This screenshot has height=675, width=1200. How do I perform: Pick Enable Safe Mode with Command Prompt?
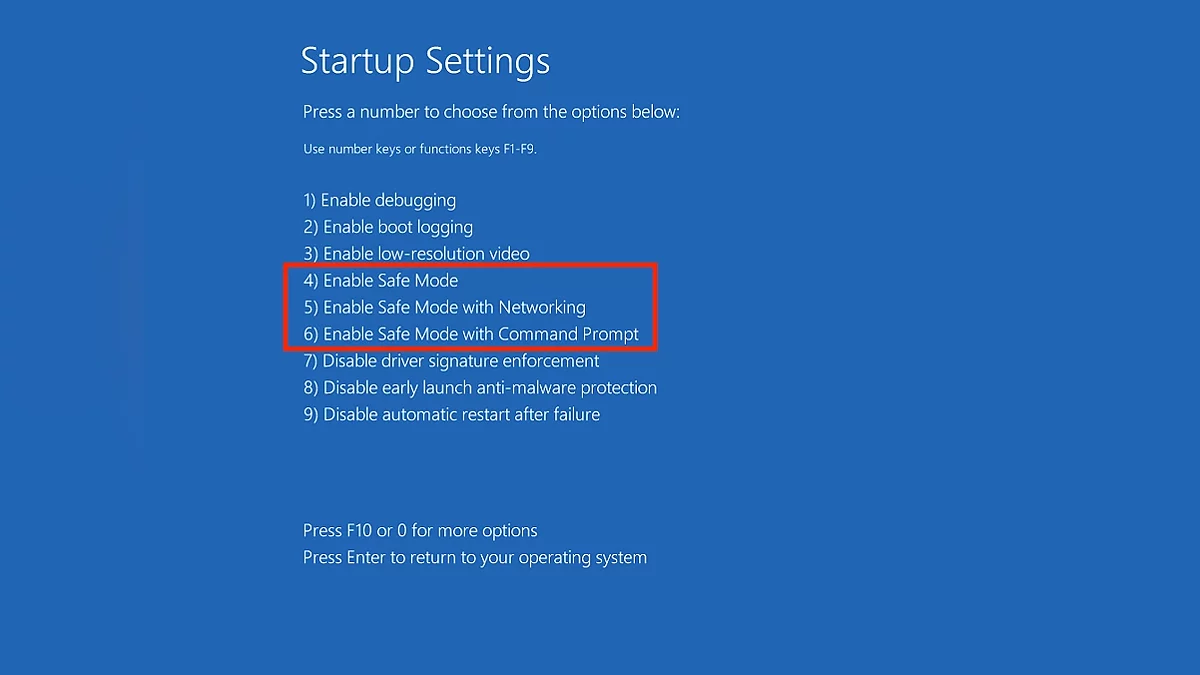tap(470, 334)
